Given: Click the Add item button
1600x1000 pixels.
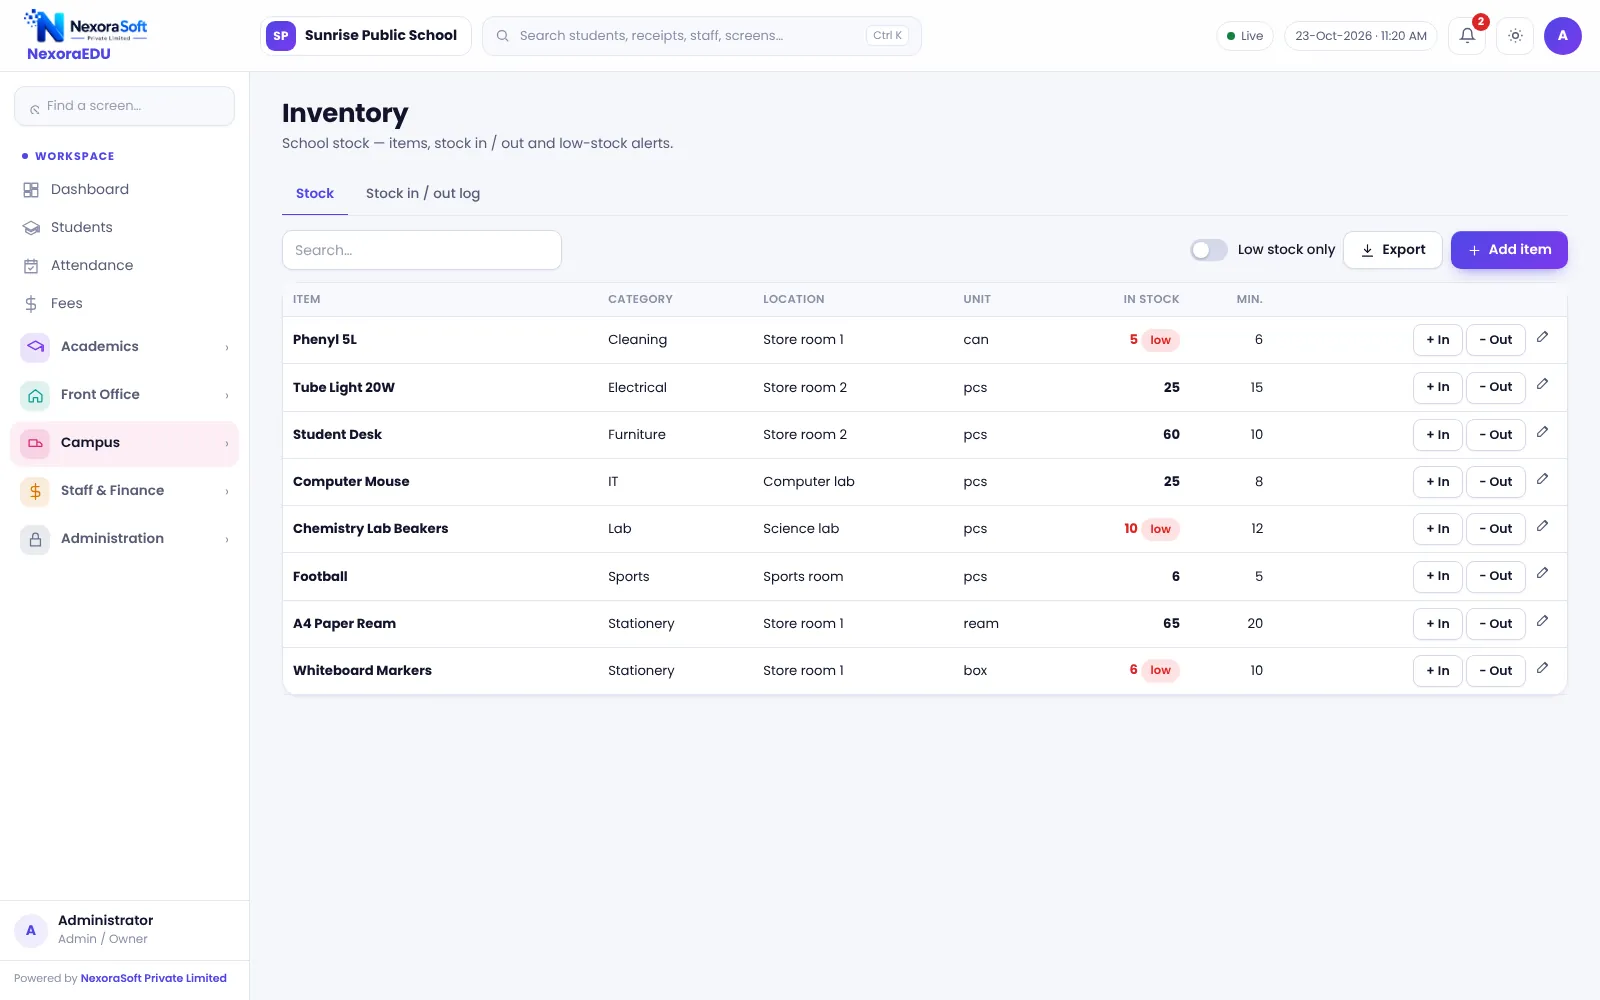Looking at the screenshot, I should click(1509, 250).
